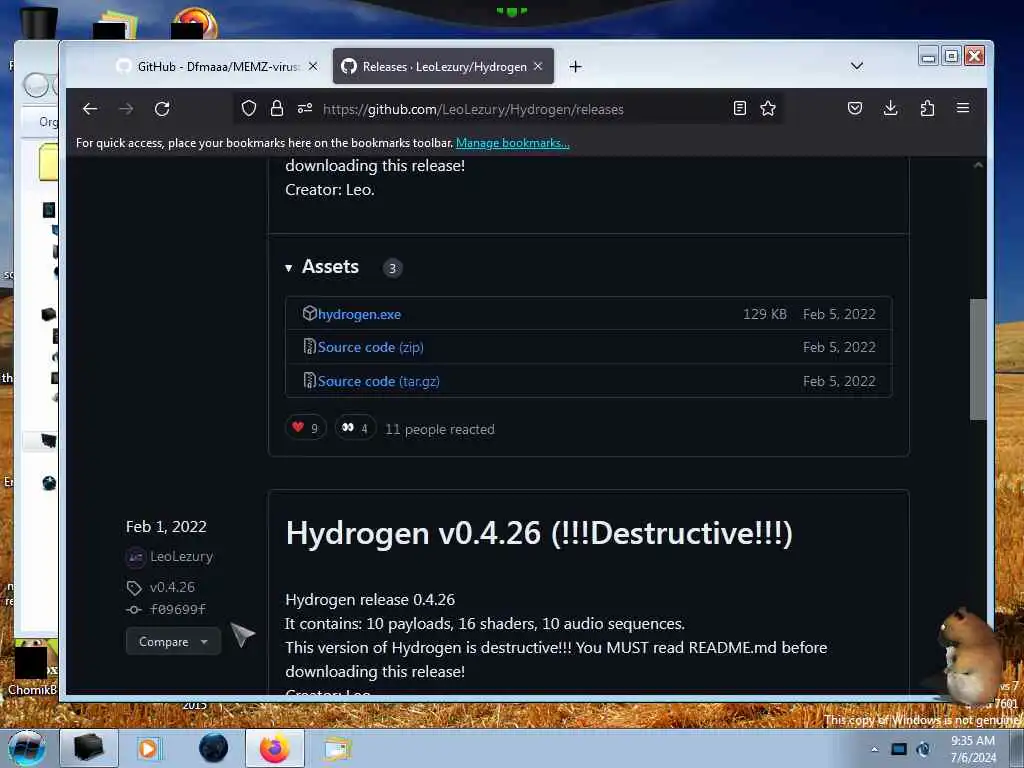The image size is (1024, 768).
Task: Close the GitHub Dfmaaa/MEMZ-virus tab
Action: pos(313,66)
